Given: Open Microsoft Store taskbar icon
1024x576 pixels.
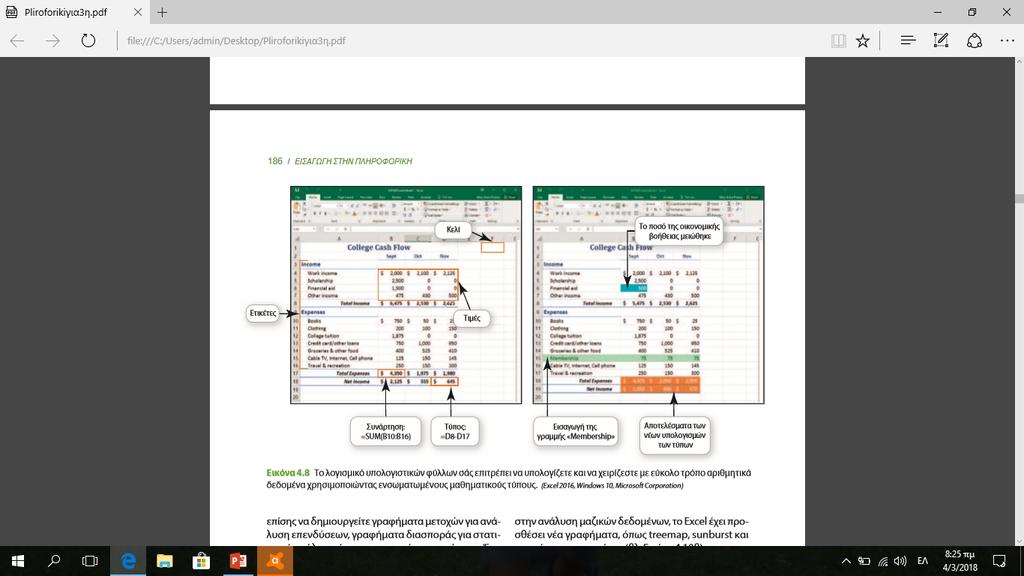Looking at the screenshot, I should click(201, 561).
